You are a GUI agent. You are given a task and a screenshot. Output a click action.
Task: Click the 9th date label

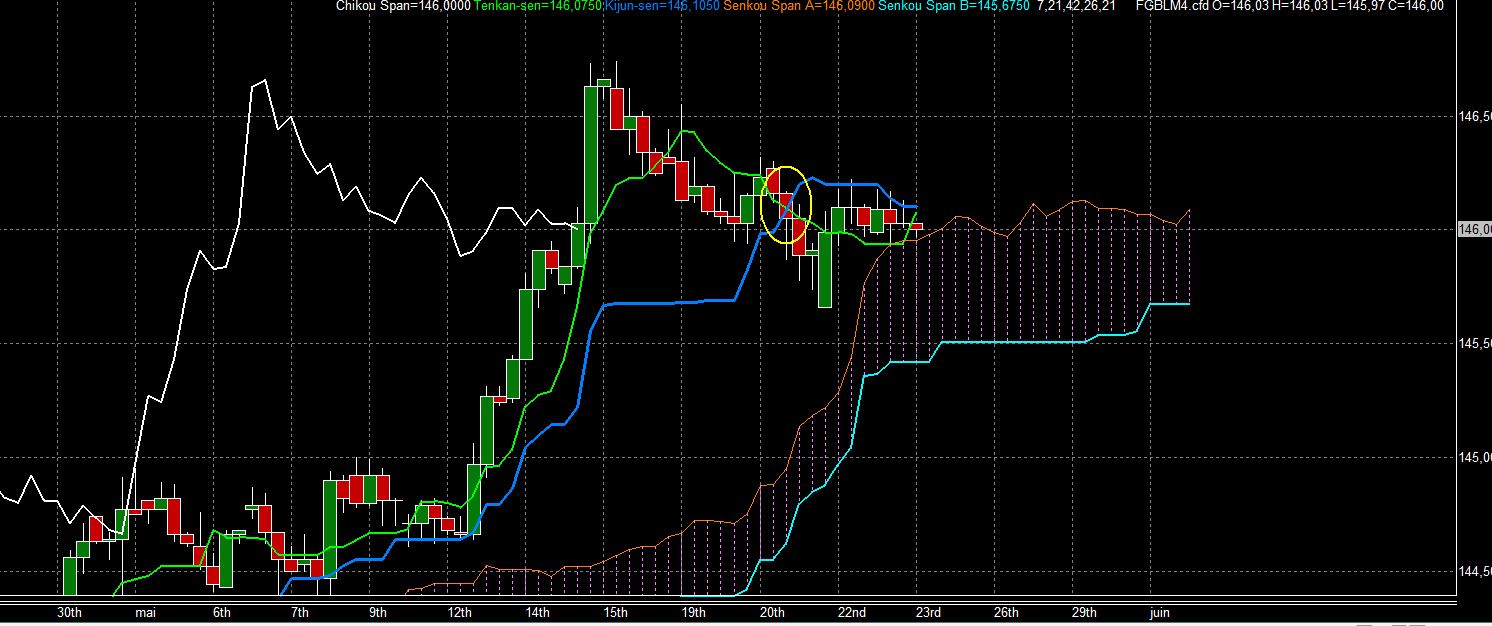(377, 612)
